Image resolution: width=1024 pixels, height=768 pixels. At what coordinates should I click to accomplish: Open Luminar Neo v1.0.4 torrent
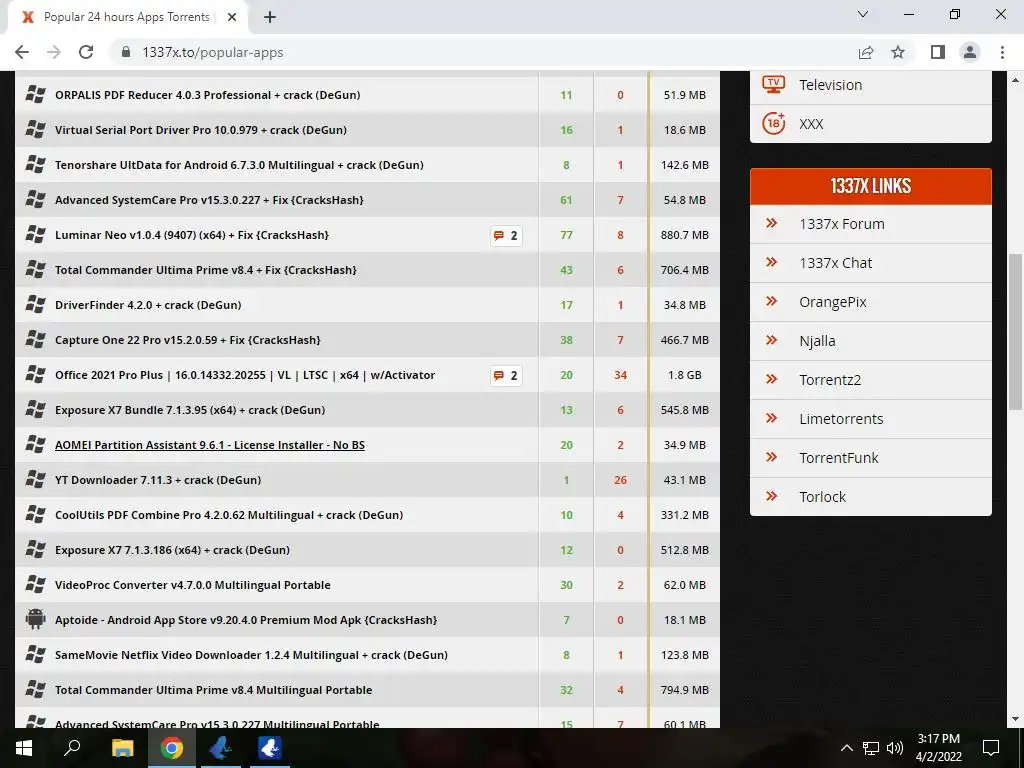pos(192,235)
